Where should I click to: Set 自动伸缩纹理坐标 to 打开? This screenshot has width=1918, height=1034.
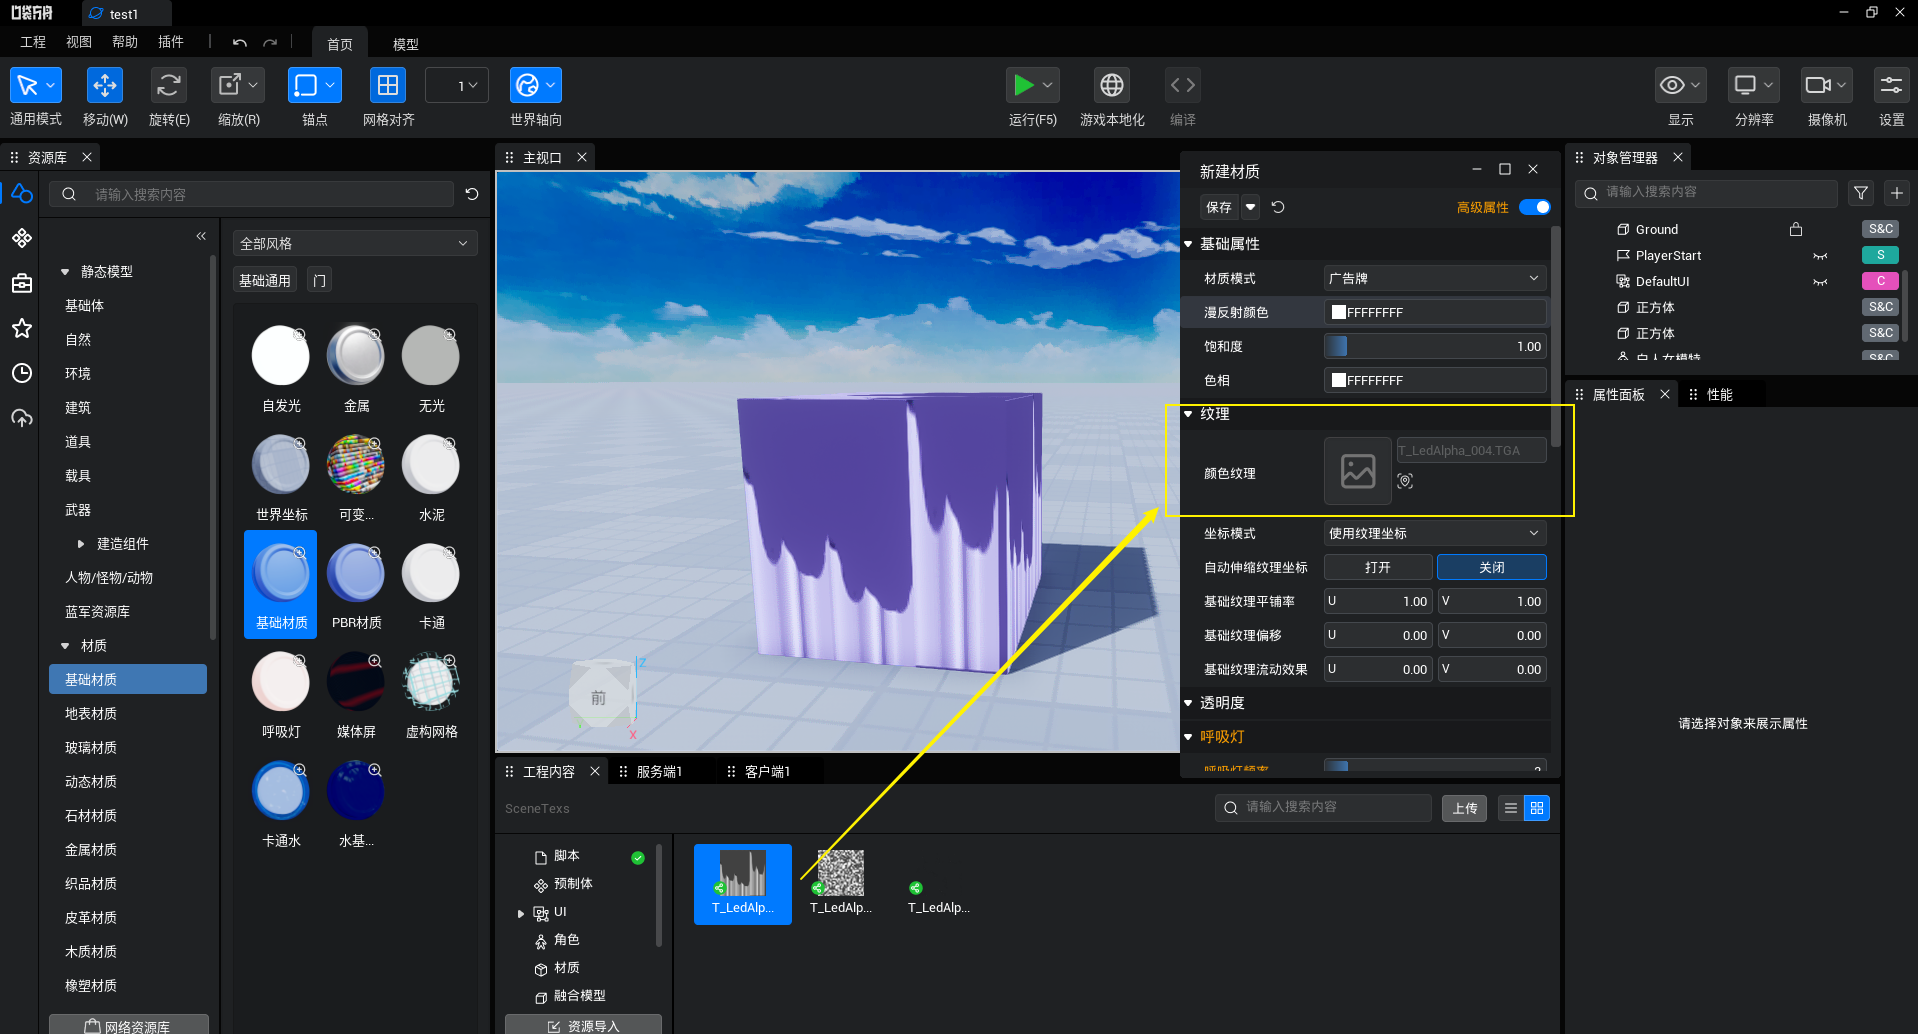click(x=1378, y=567)
